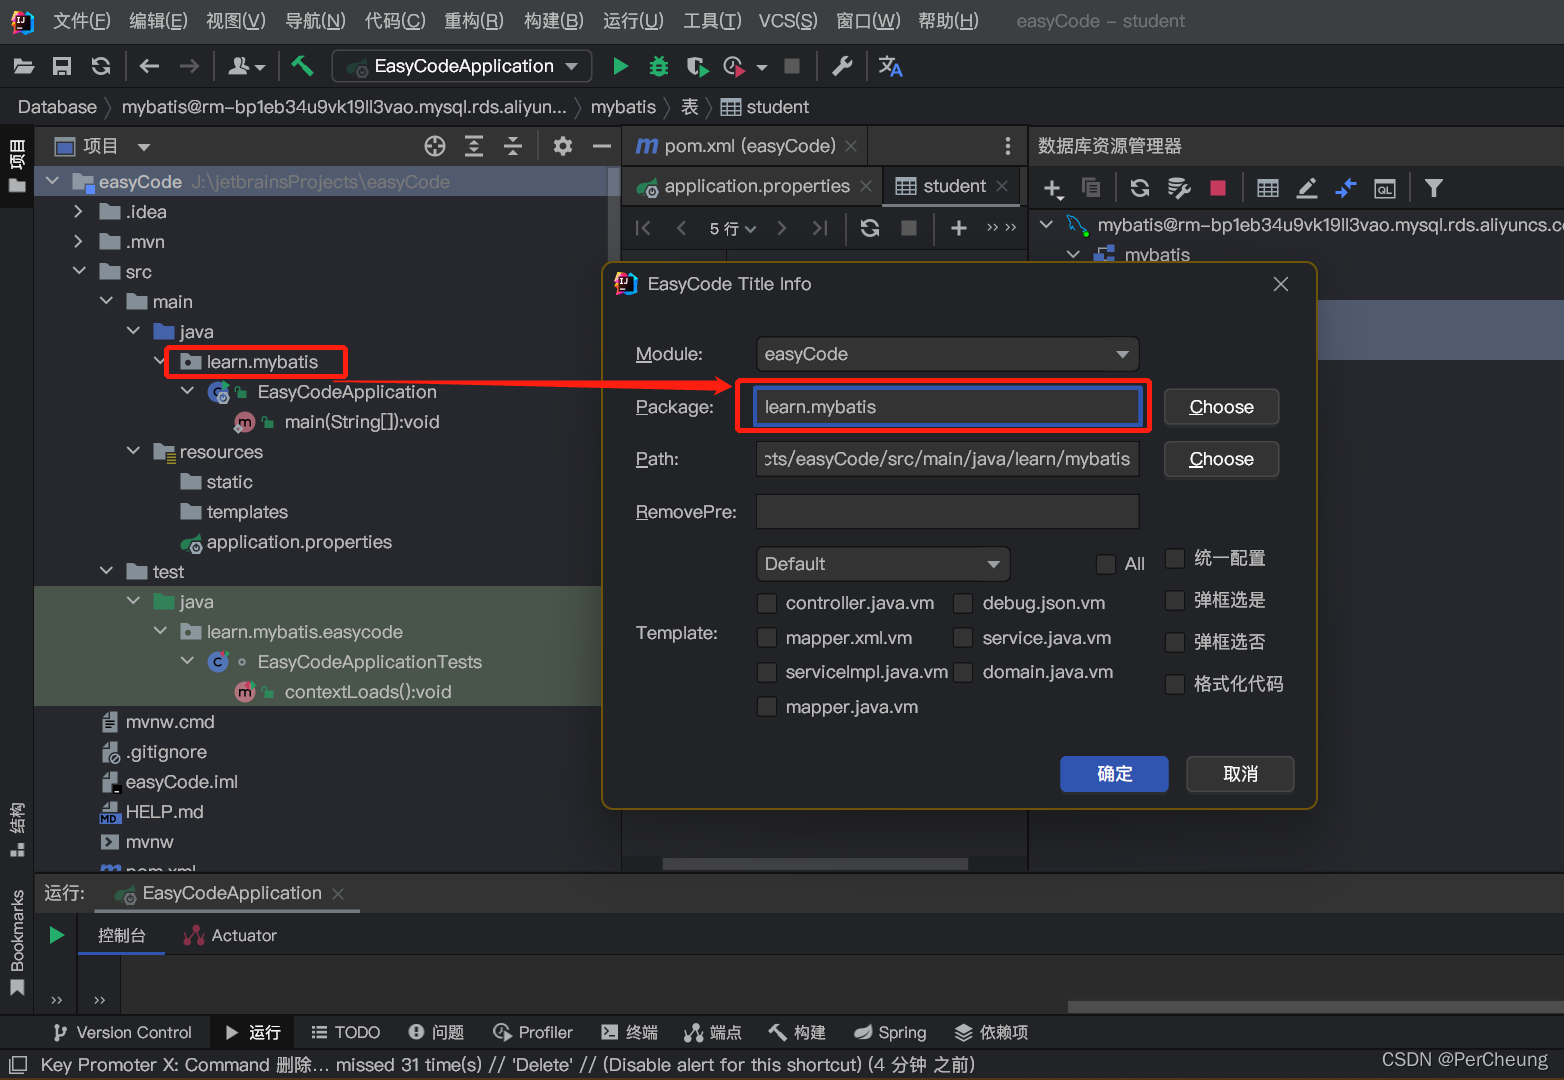Click the Back navigation arrow
Image resolution: width=1564 pixels, height=1080 pixels.
coord(150,66)
